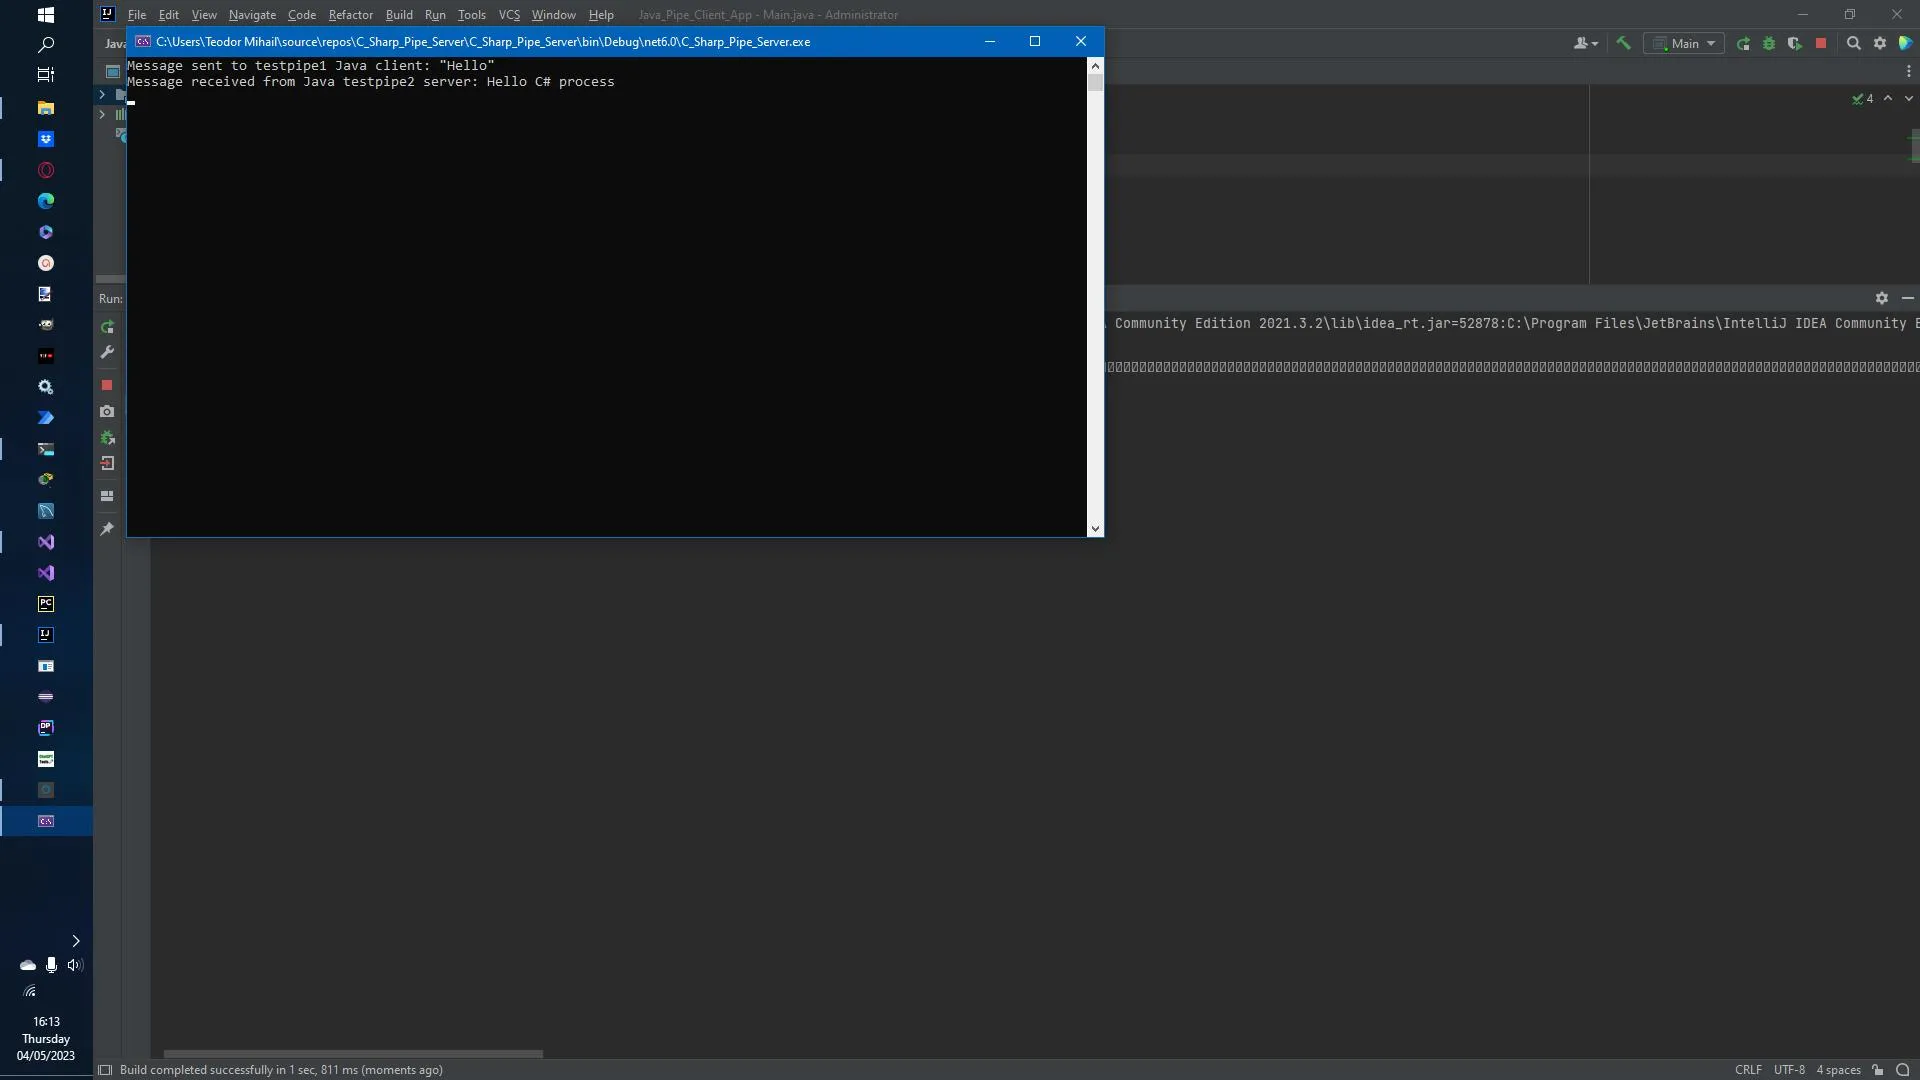Click the wrench icon in Run panel
Image resolution: width=1920 pixels, height=1080 pixels.
tap(107, 352)
